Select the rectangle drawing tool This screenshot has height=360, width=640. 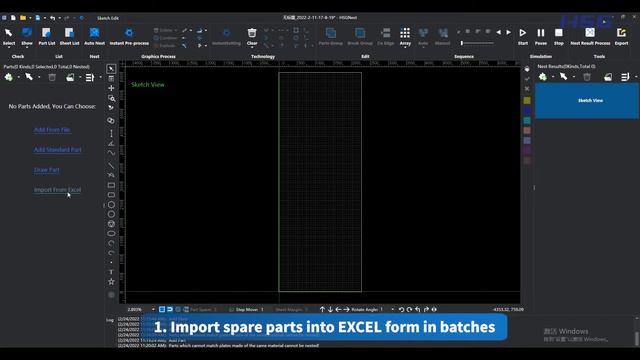click(x=111, y=185)
